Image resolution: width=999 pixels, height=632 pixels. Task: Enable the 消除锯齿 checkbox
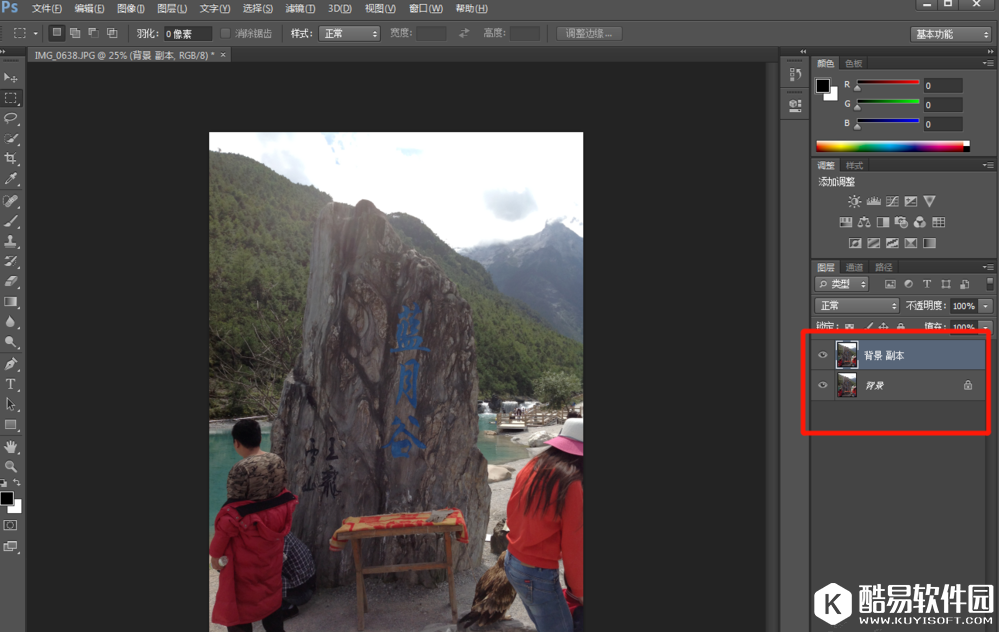(x=226, y=34)
